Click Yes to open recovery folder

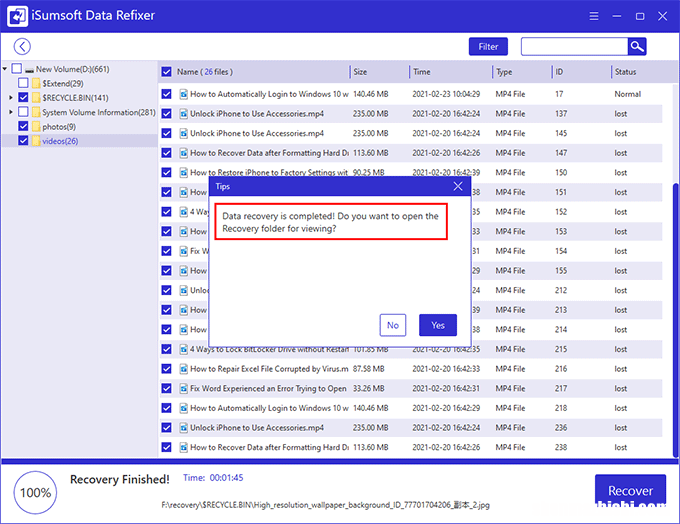tap(438, 325)
